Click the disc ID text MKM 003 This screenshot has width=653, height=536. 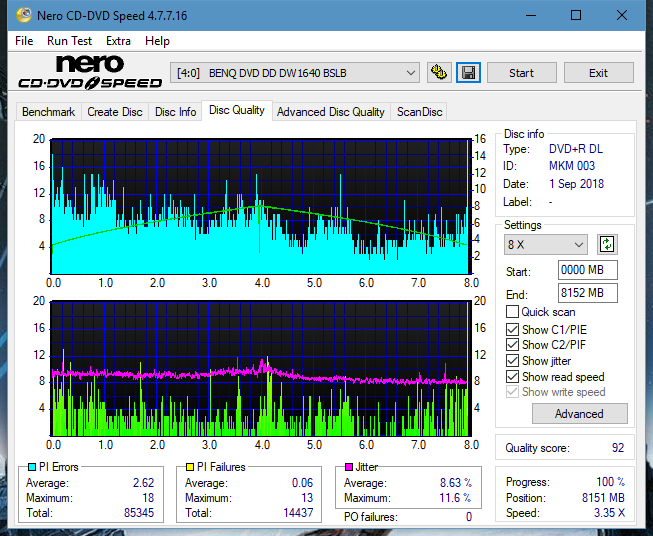(x=572, y=166)
